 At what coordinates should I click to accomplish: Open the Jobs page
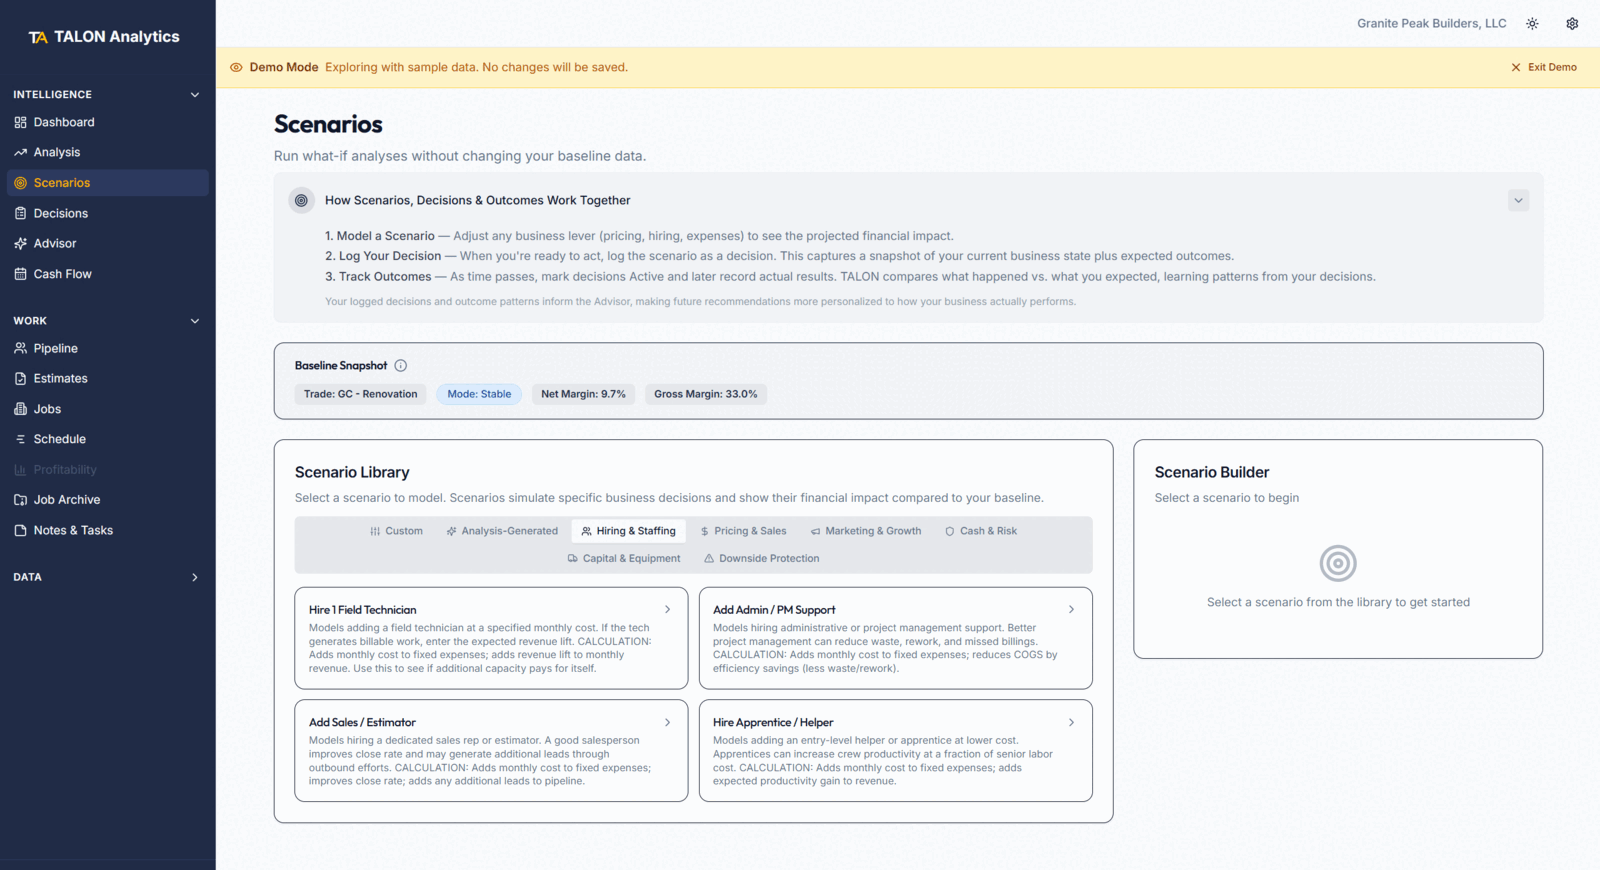(x=108, y=409)
